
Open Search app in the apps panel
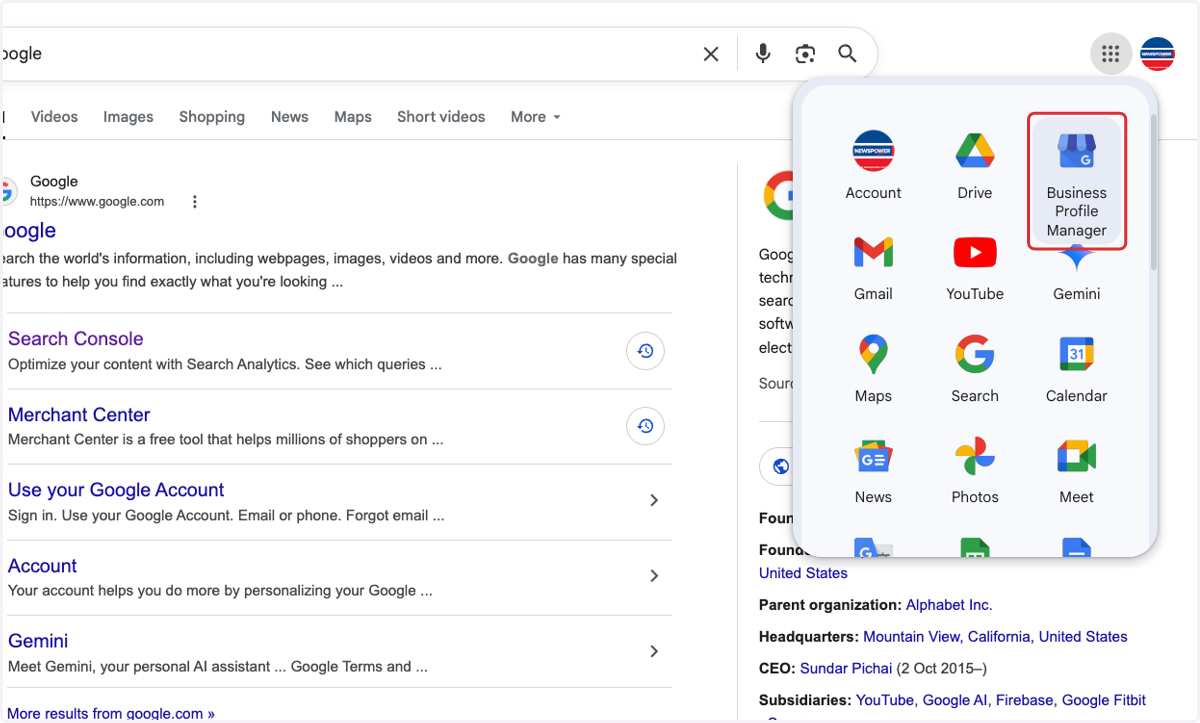click(975, 370)
